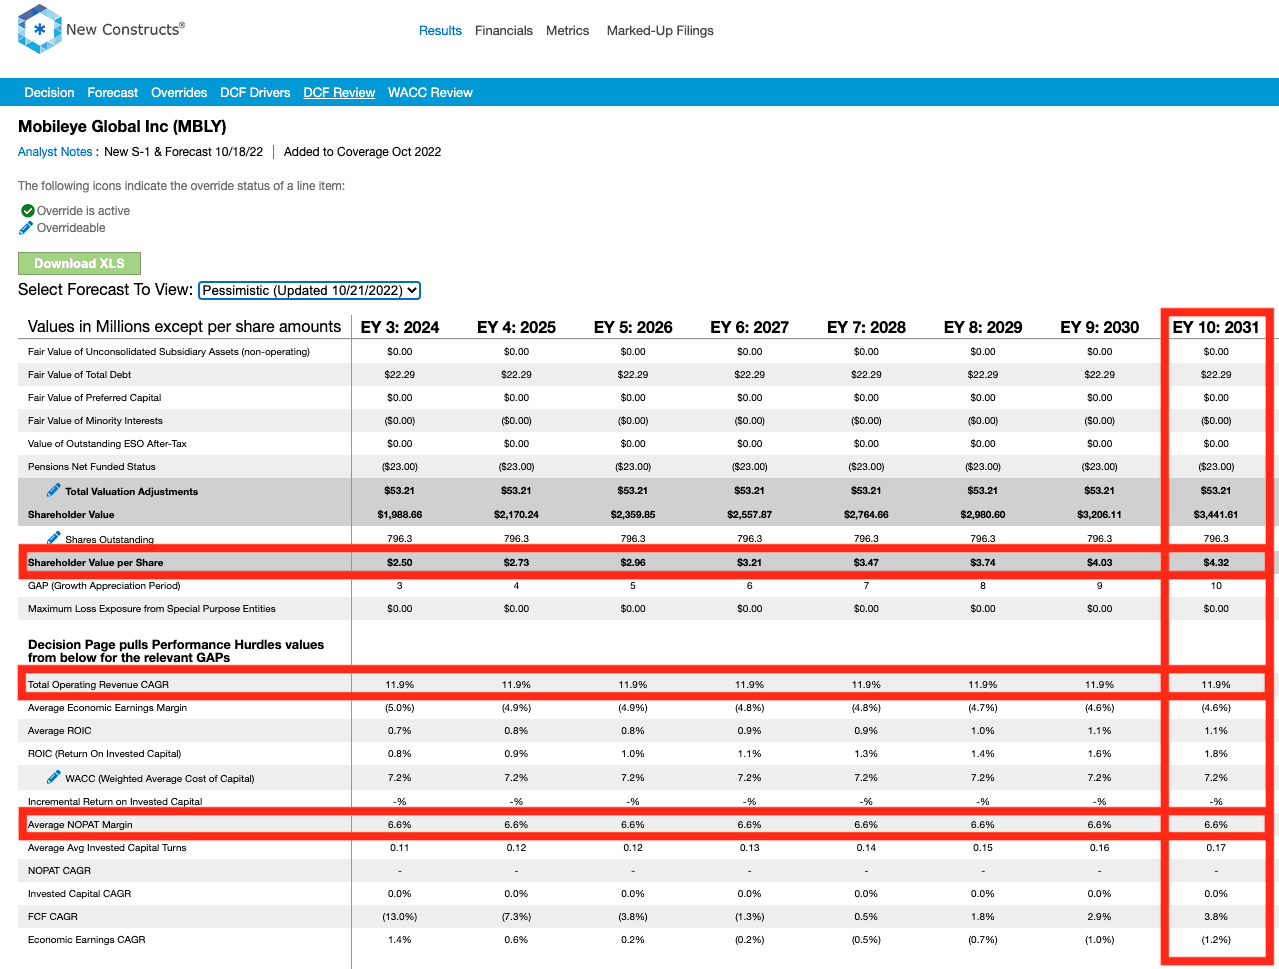Click the $4.32 Shareholder Value per Share cell
Viewport: 1279px width, 969px height.
pos(1216,563)
